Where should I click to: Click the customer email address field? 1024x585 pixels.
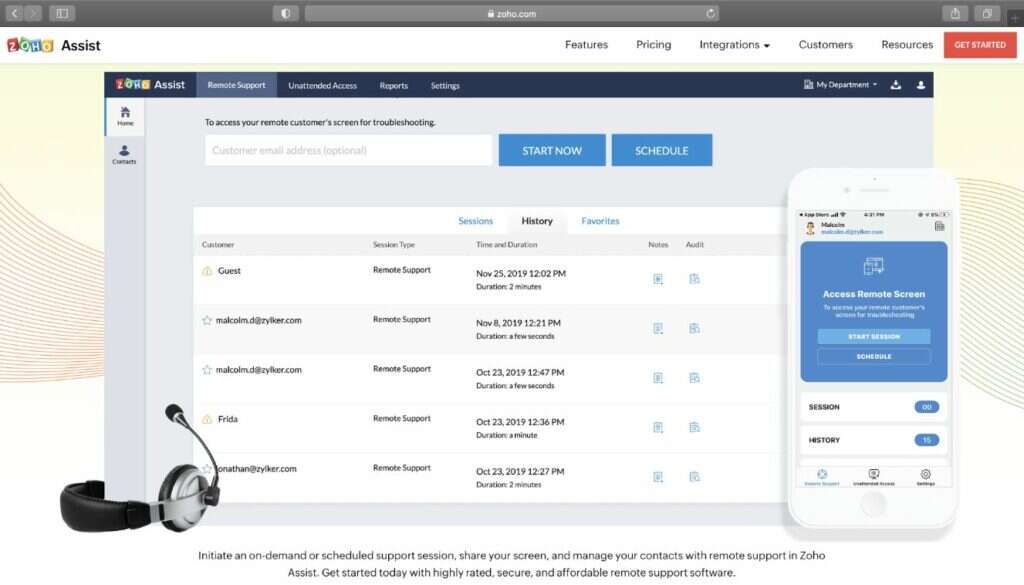348,150
